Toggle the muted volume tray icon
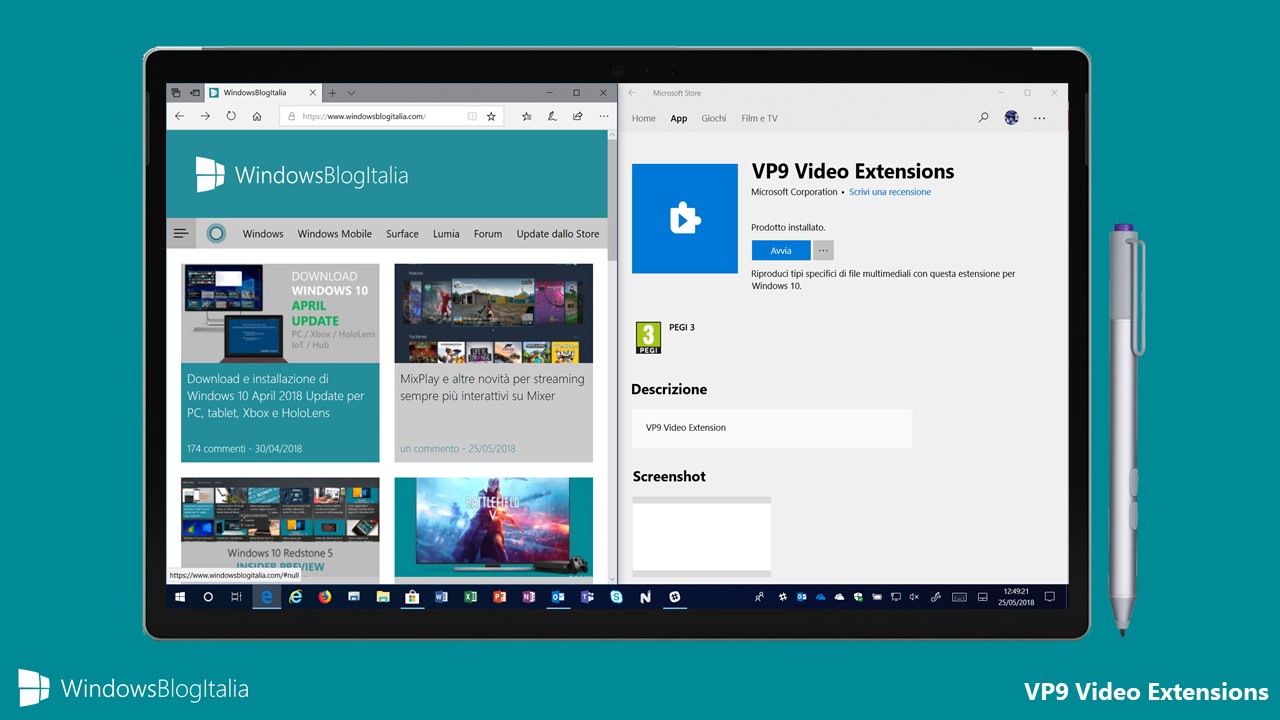 point(914,597)
